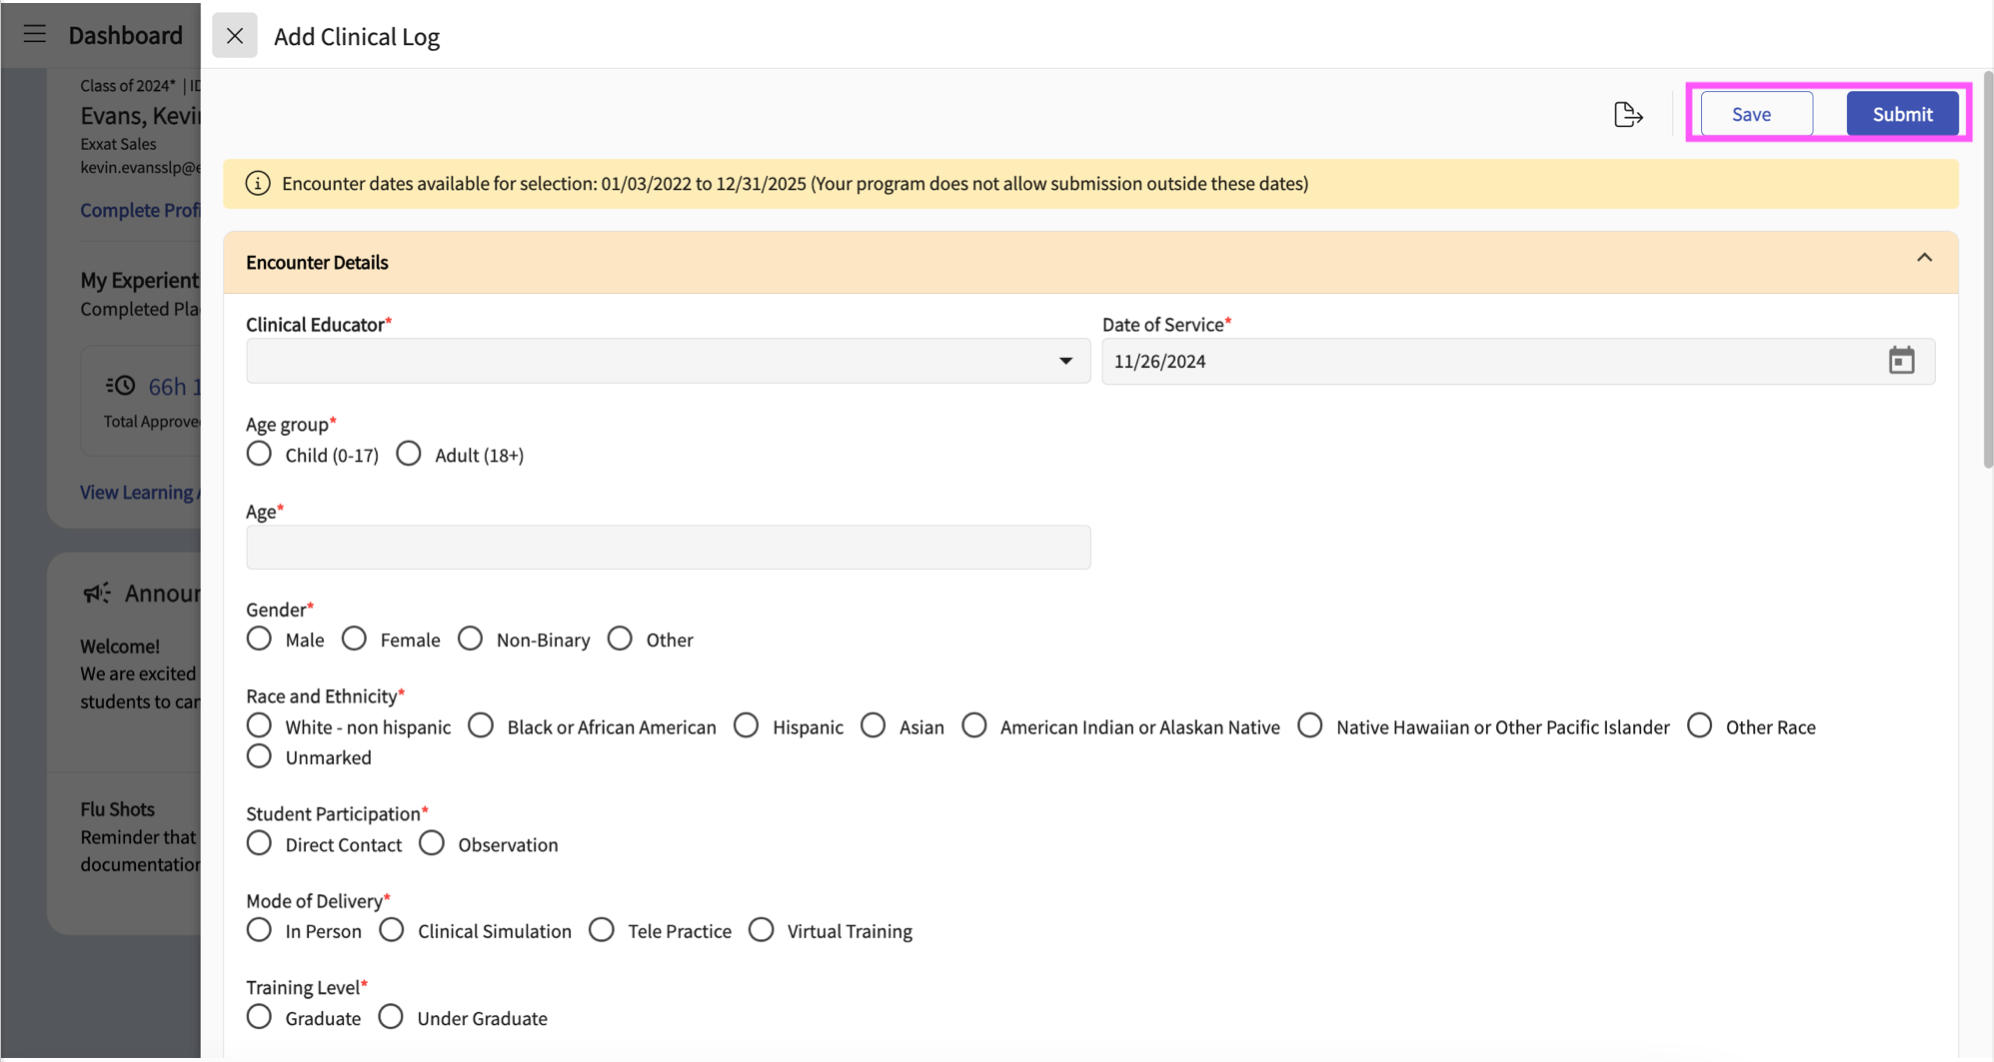Select Tele Practice mode of delivery
This screenshot has width=1994, height=1062.
(602, 930)
